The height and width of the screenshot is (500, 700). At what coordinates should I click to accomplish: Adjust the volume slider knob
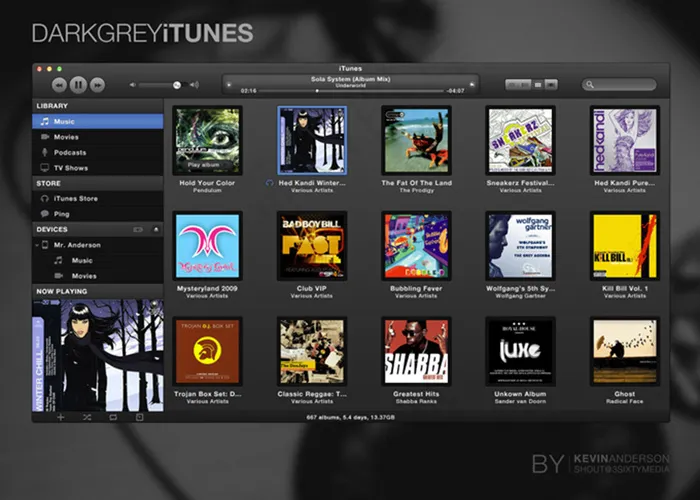click(x=177, y=85)
